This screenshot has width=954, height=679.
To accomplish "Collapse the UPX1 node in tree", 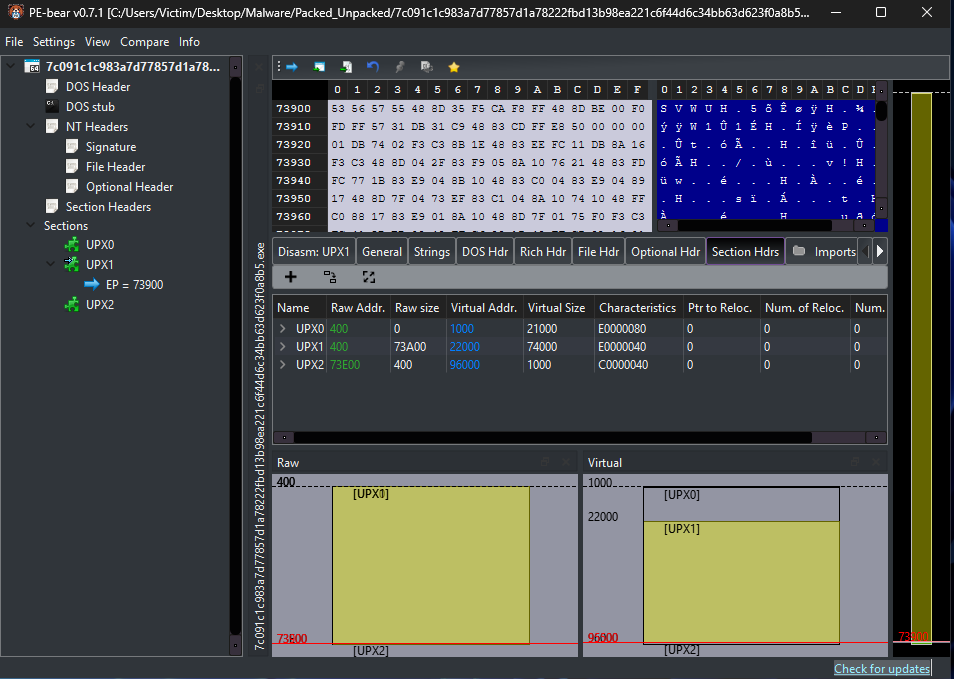I will point(52,265).
